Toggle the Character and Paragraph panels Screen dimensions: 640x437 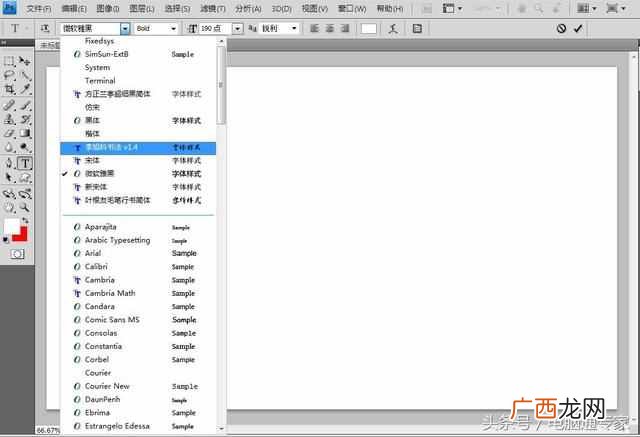[x=417, y=29]
